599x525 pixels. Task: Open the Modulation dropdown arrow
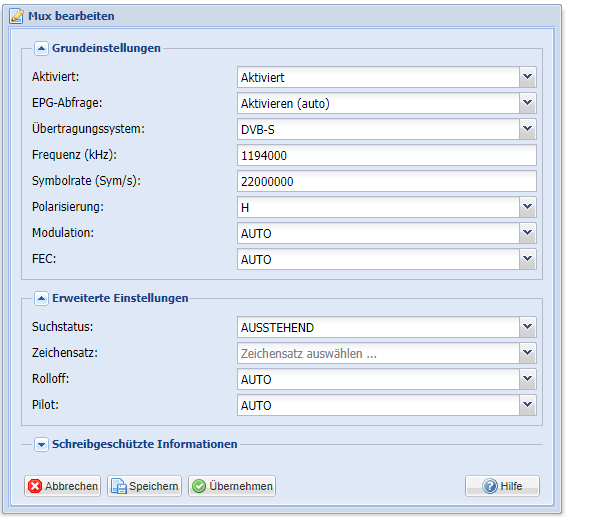click(x=528, y=233)
